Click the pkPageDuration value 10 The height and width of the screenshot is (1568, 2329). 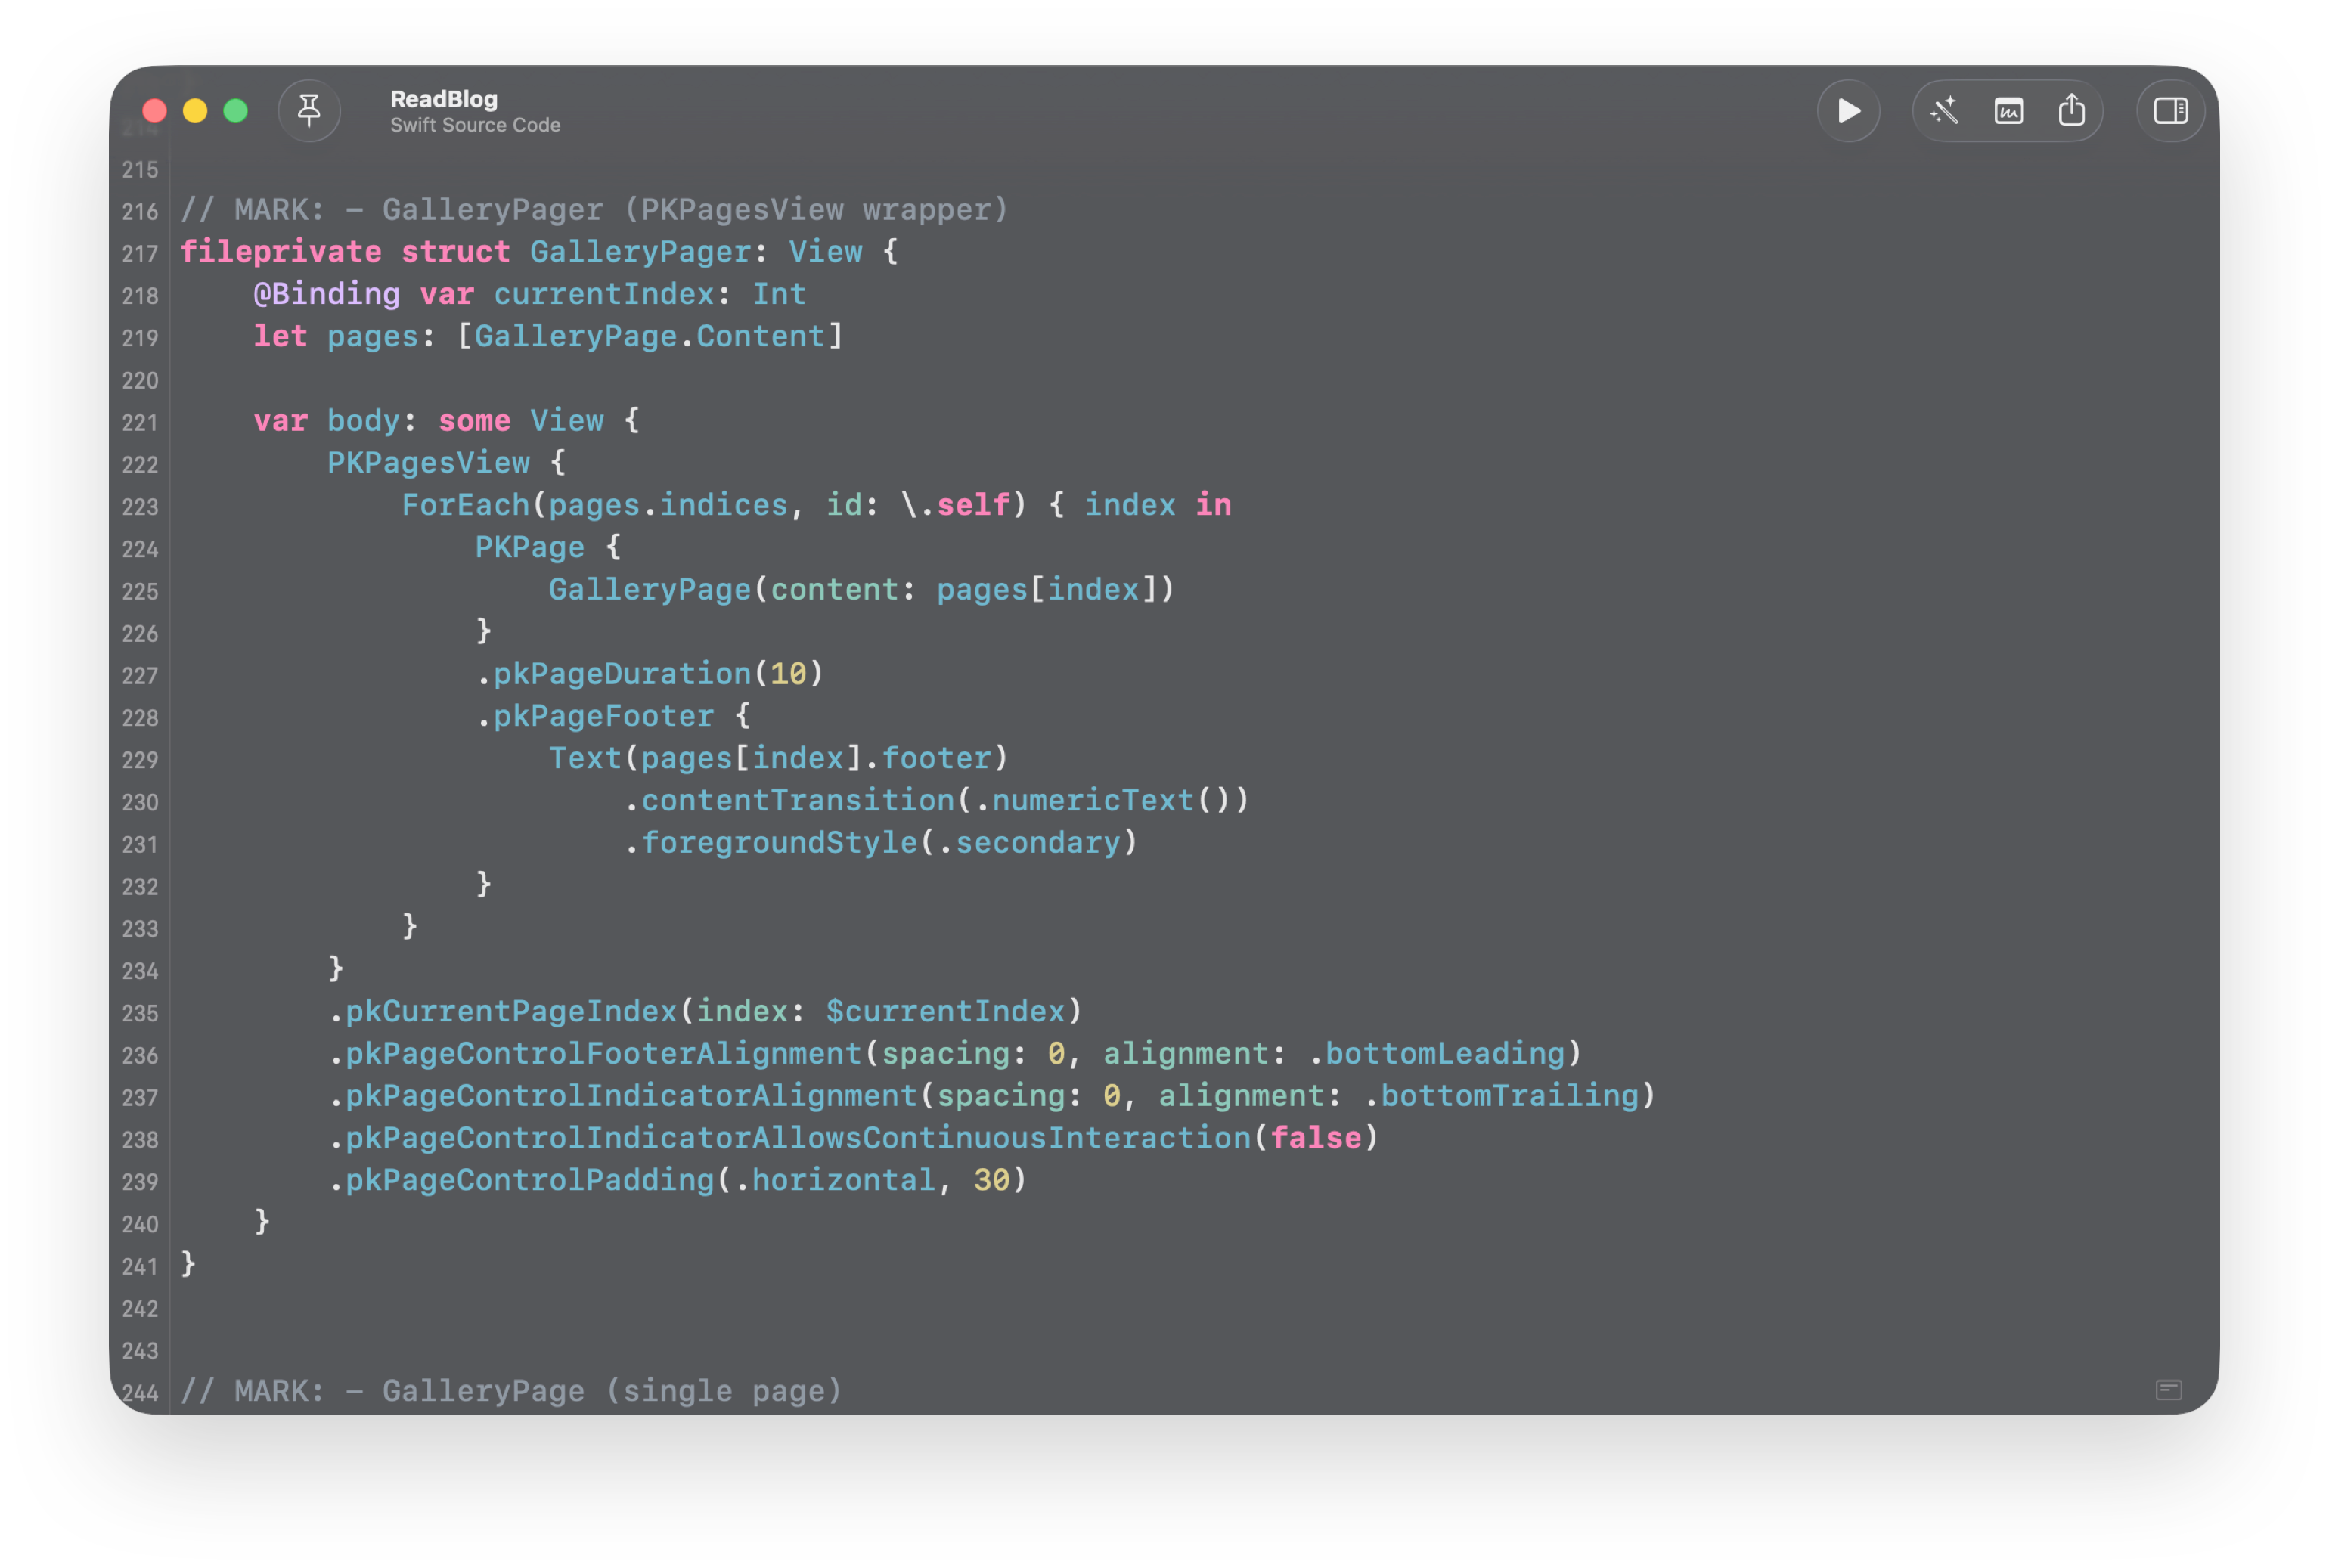788,674
